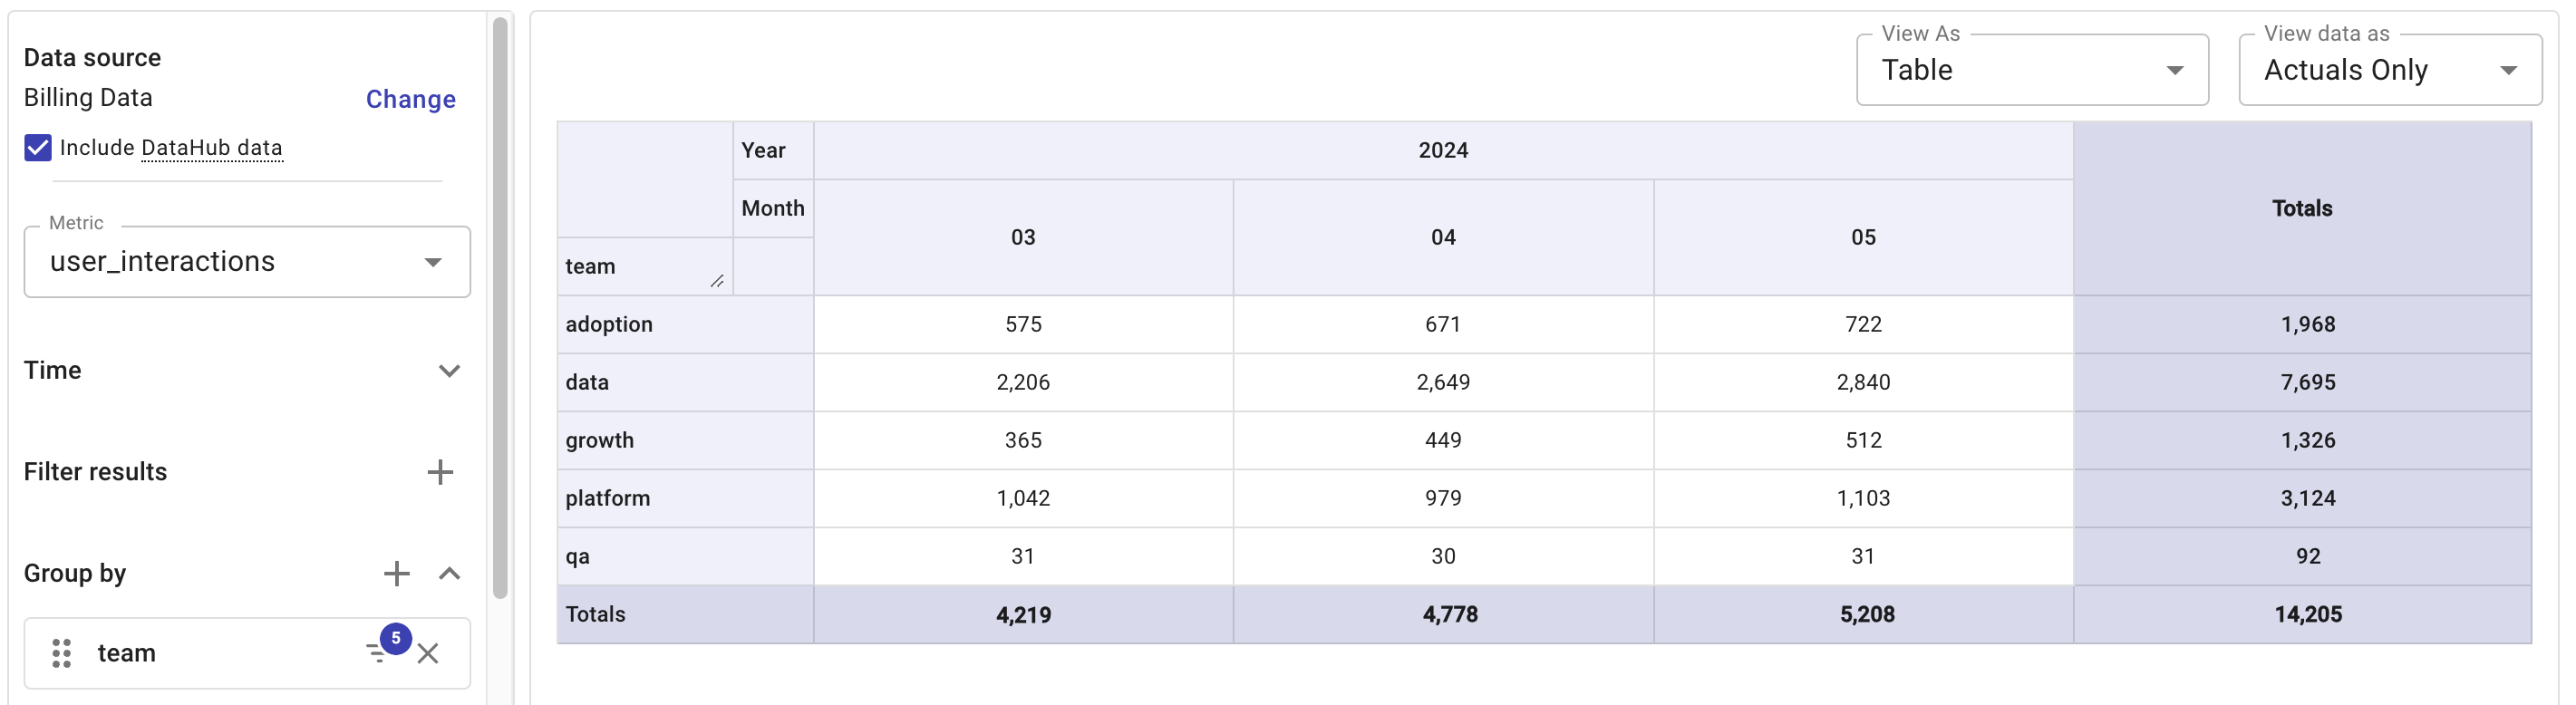This screenshot has height=705, width=2576.
Task: Click the Change data source link
Action: pos(410,99)
